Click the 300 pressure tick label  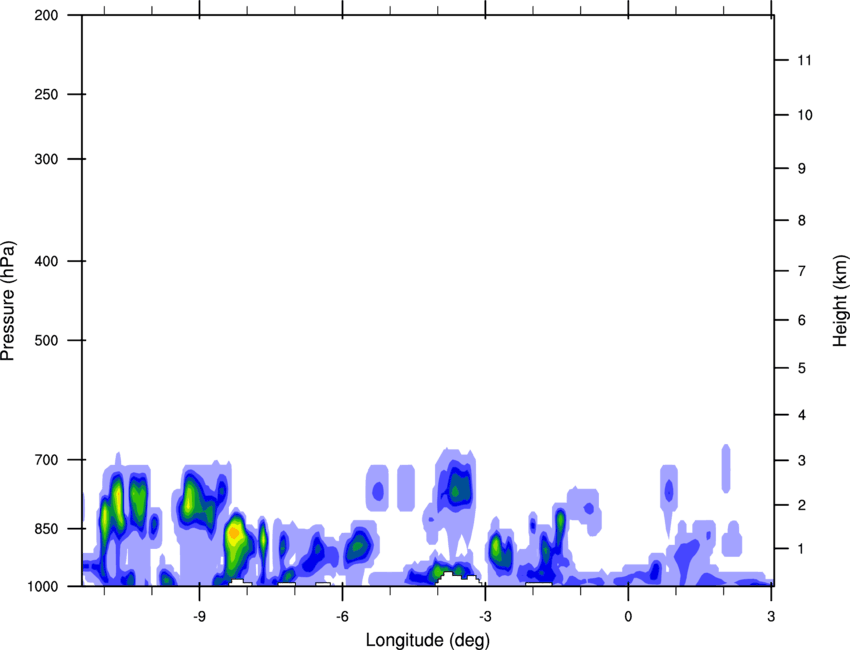tap(46, 159)
